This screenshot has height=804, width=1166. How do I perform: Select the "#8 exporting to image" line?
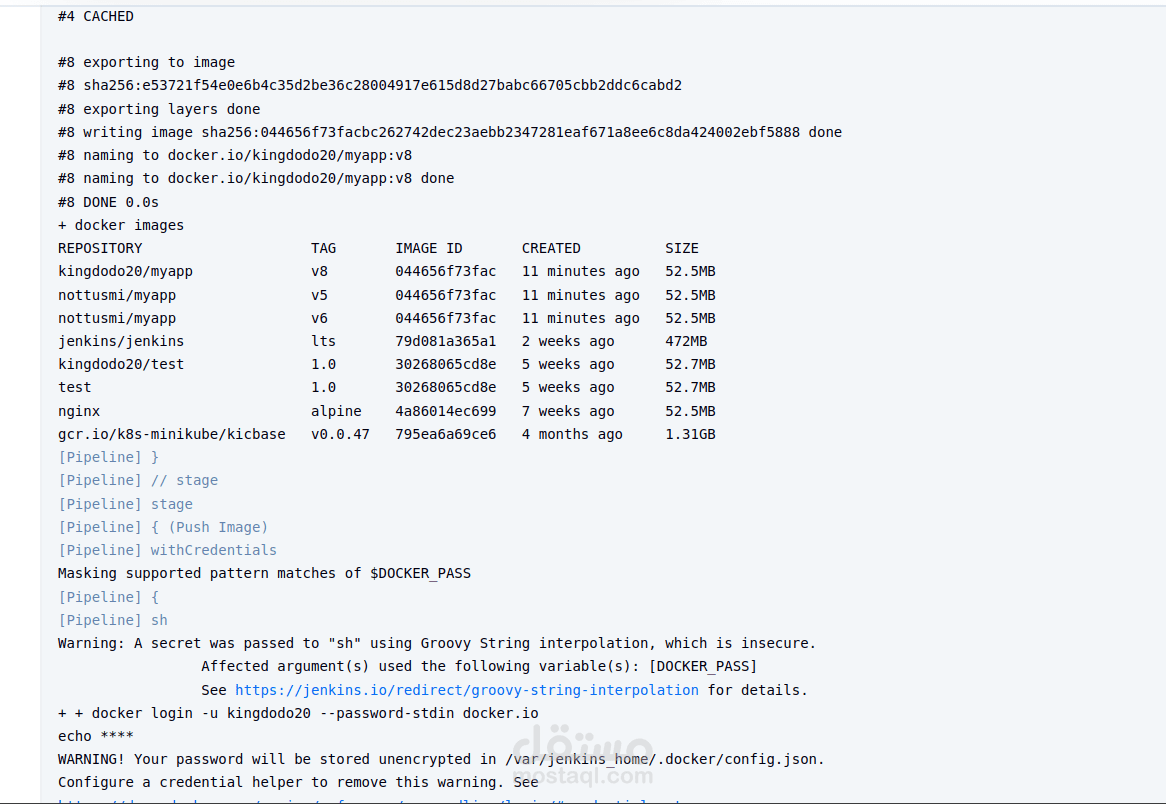[146, 62]
